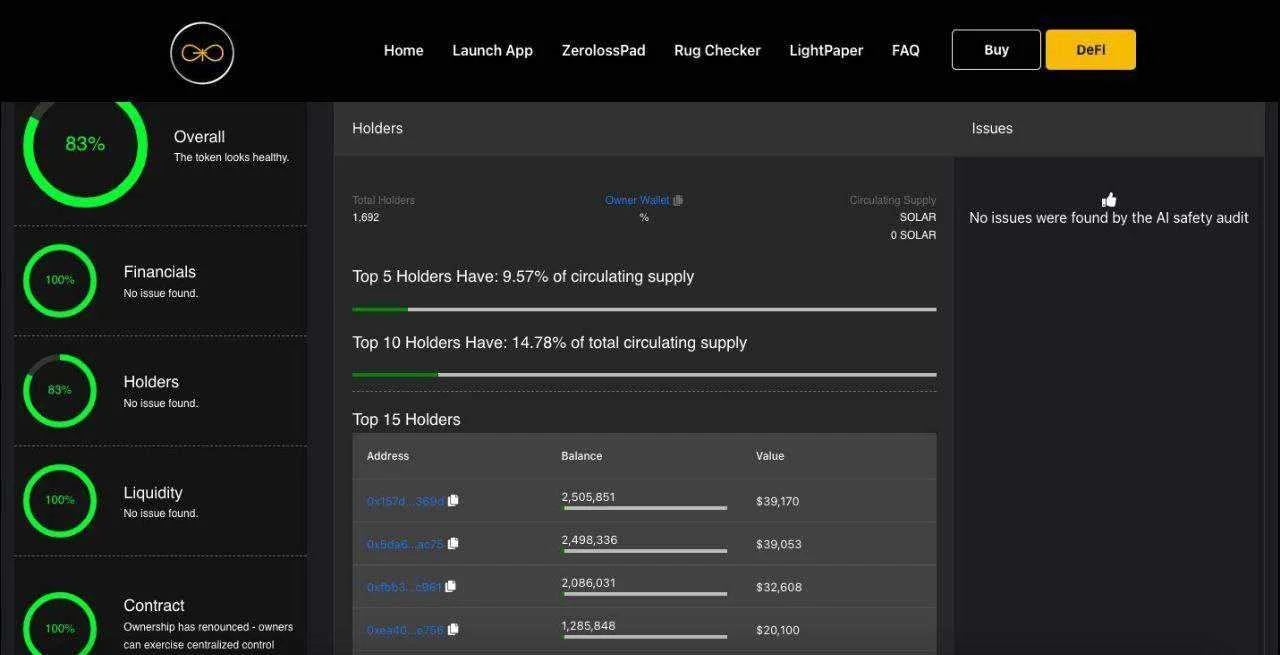Click 'Ownership has renounced' contract note
The height and width of the screenshot is (655, 1280).
(x=208, y=636)
